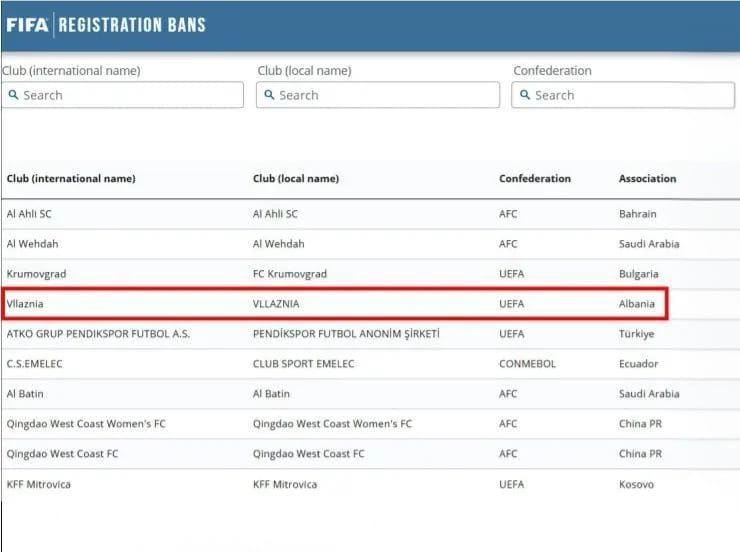Sort by Association column header
The height and width of the screenshot is (552, 740).
tap(647, 179)
